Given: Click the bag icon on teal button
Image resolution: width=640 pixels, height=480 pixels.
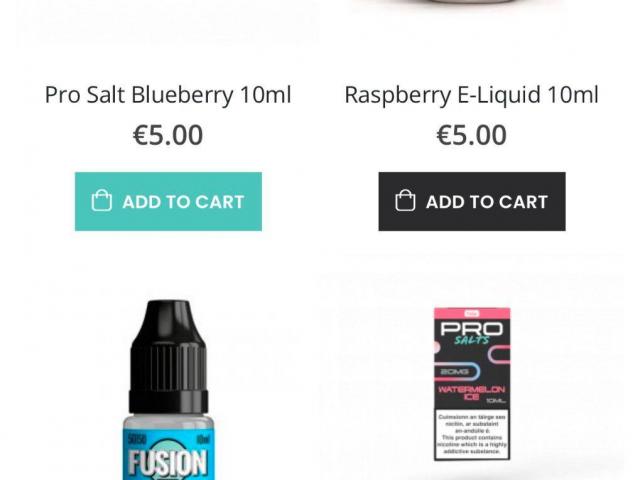Looking at the screenshot, I should tap(102, 200).
